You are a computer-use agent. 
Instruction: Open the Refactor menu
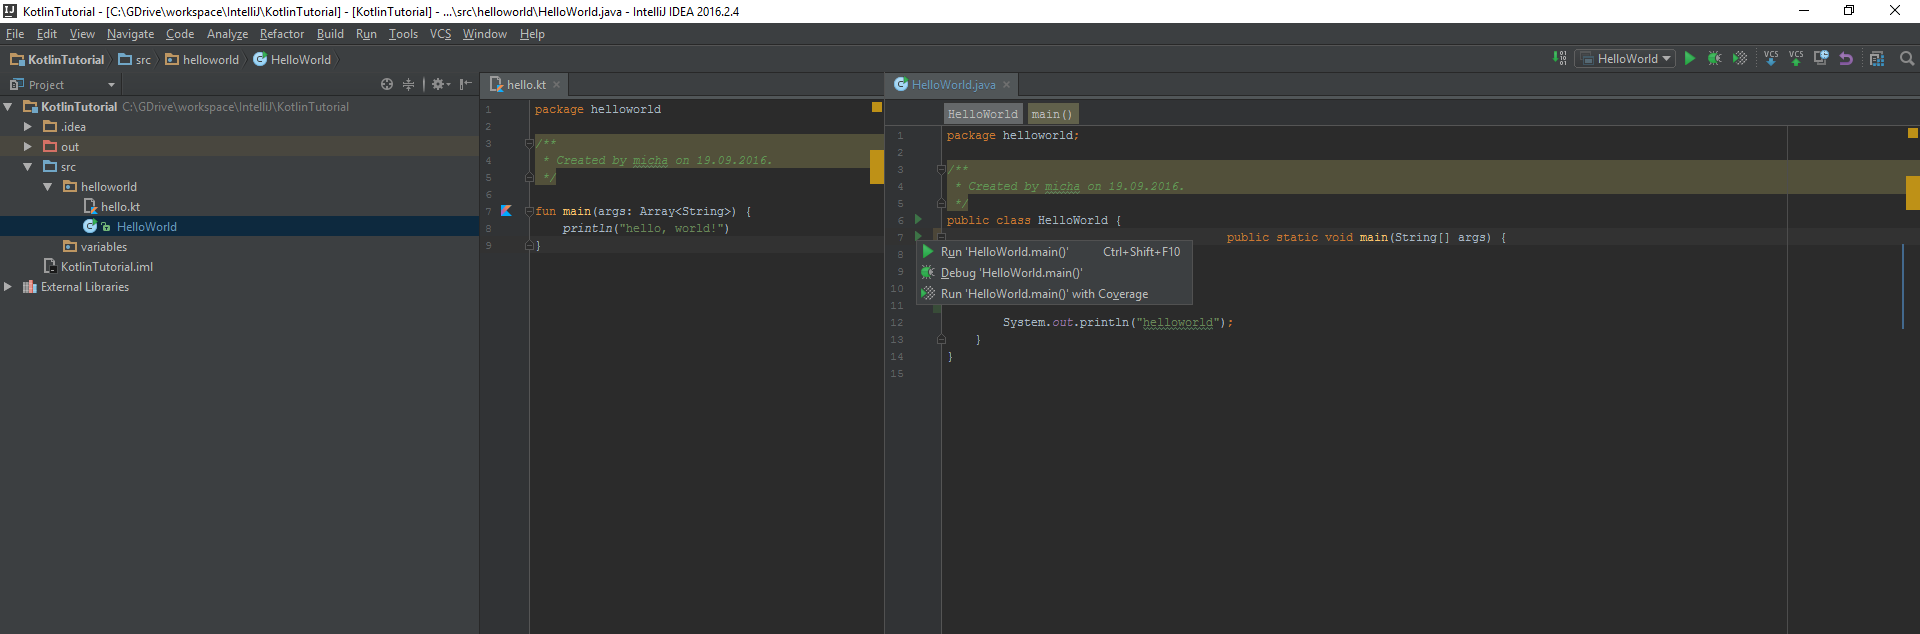[282, 34]
